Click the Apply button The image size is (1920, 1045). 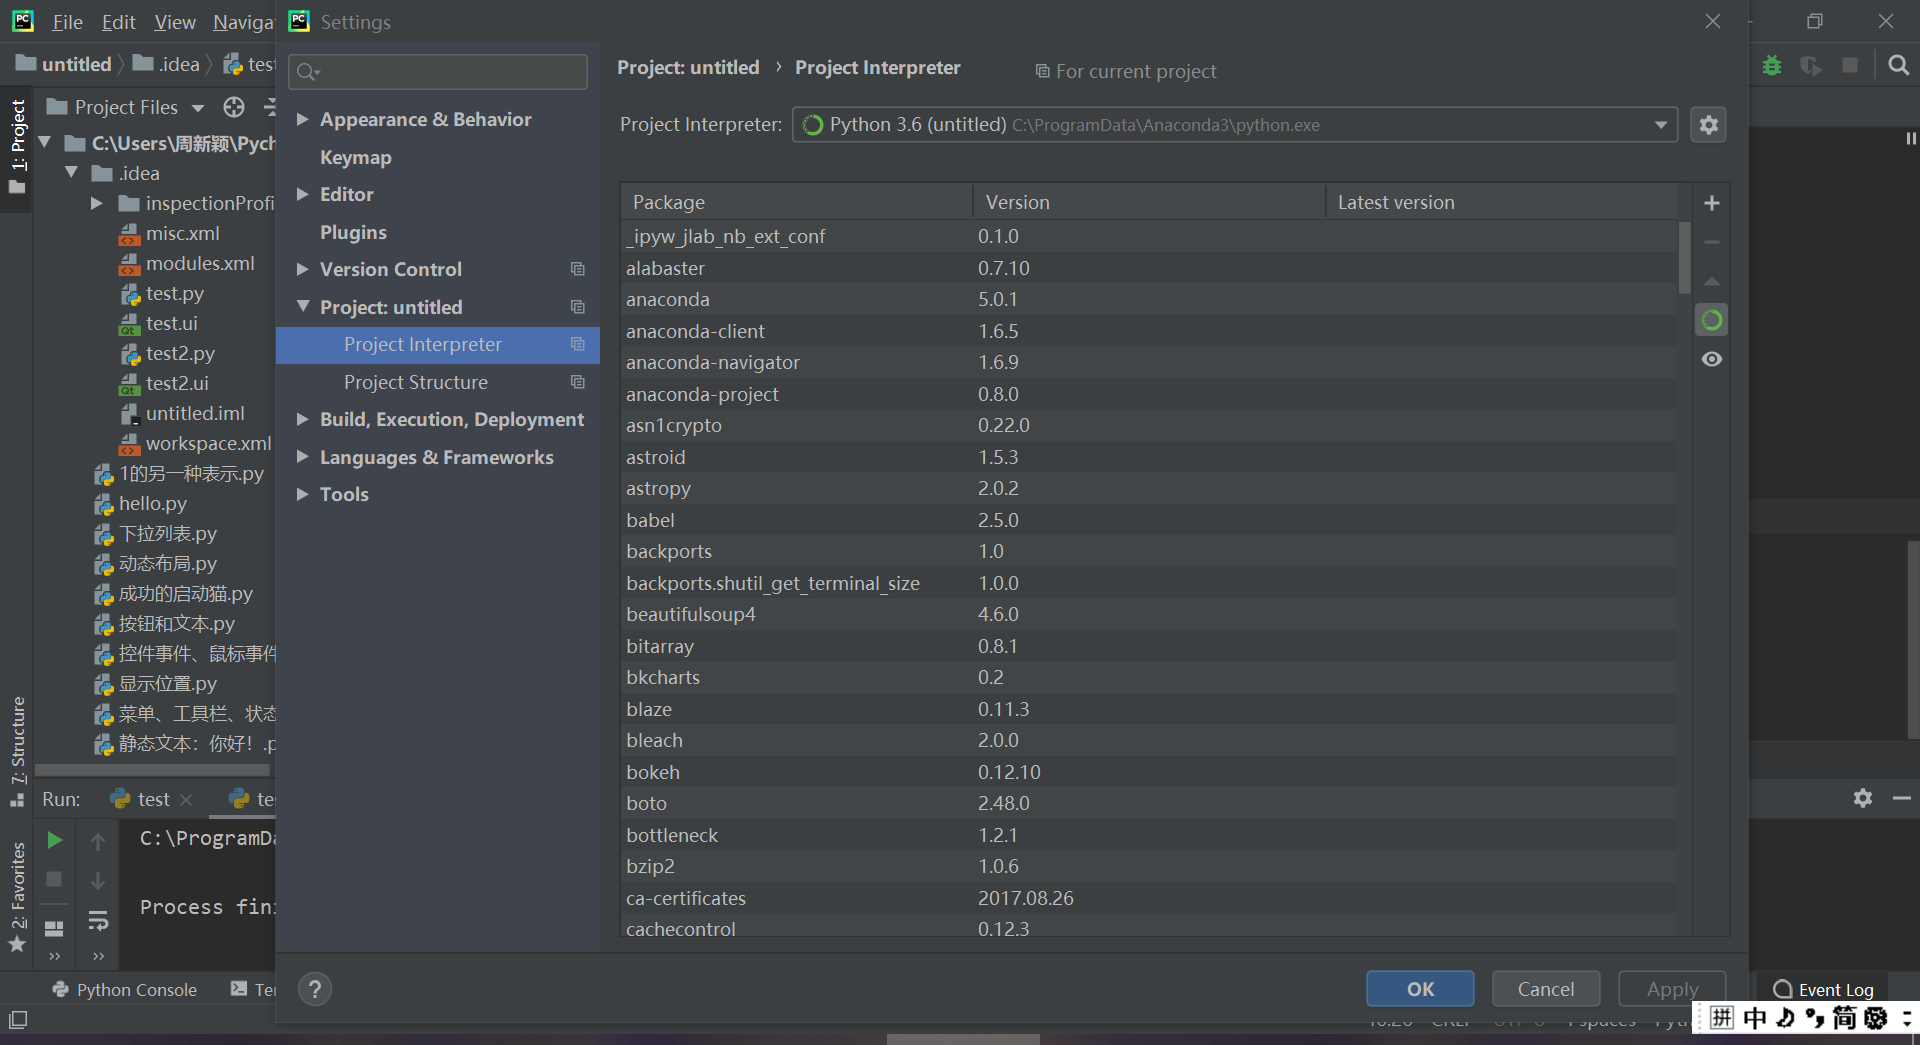pos(1672,989)
